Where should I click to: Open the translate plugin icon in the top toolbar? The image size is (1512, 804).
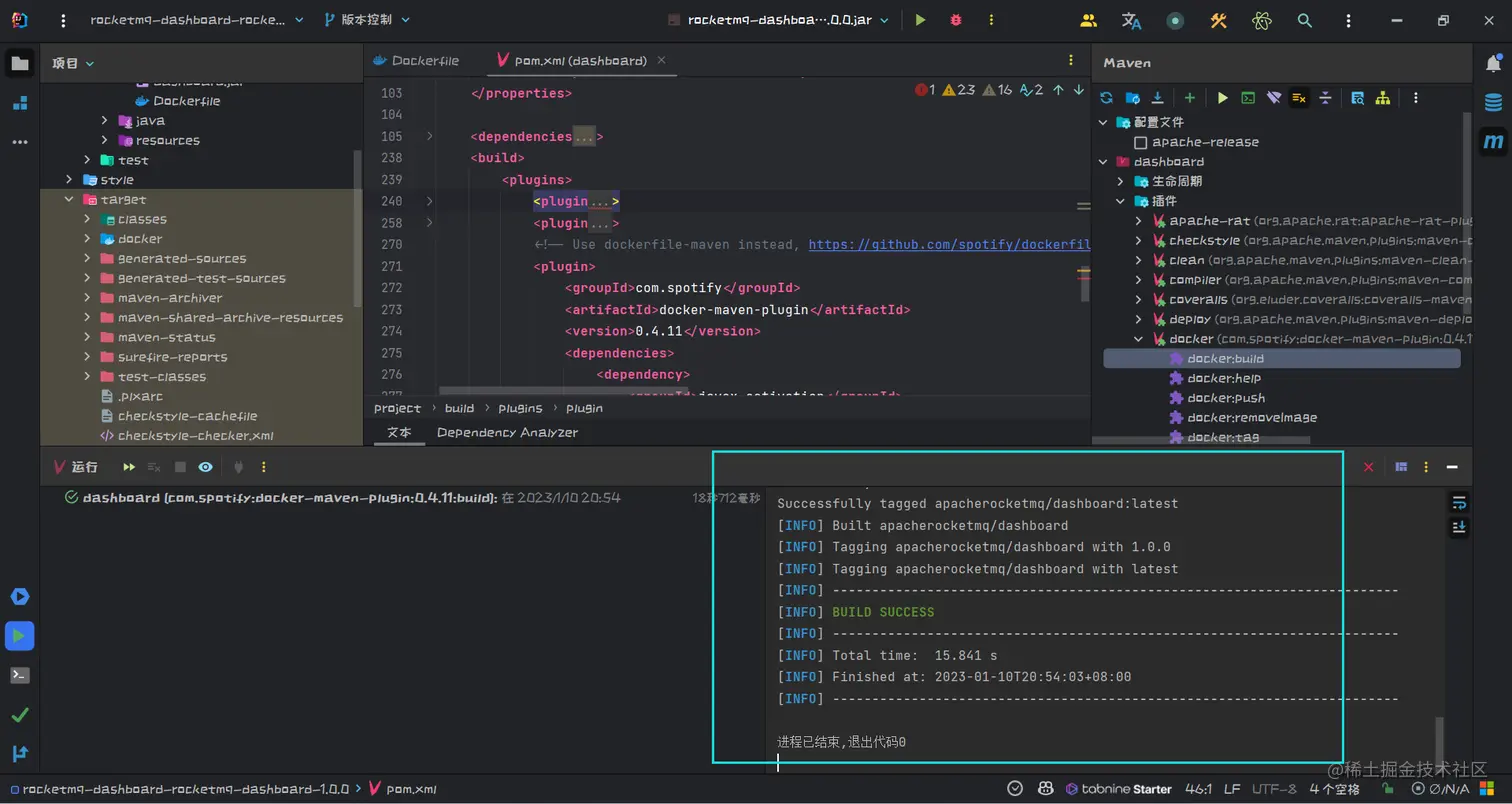(1131, 20)
